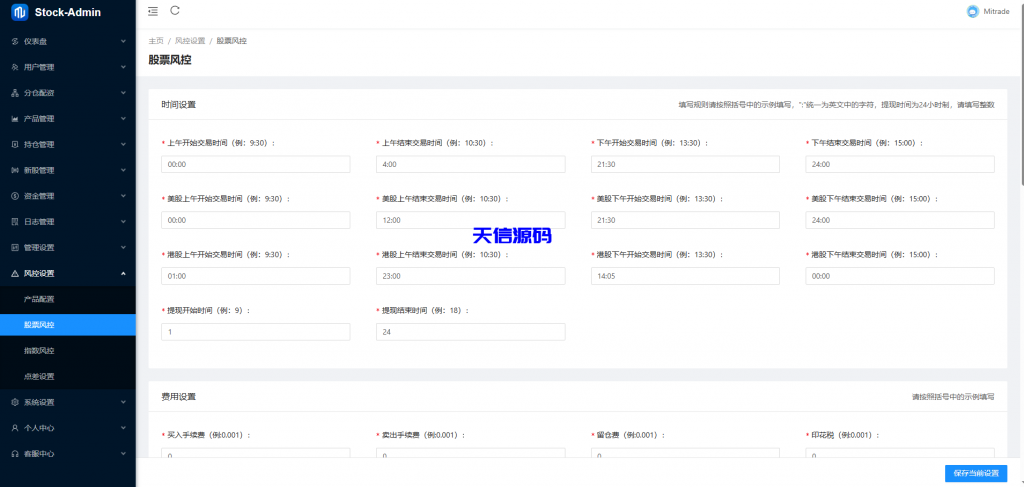Collapse the sidebar with the menu-fold icon
Image resolution: width=1024 pixels, height=487 pixels.
153,11
